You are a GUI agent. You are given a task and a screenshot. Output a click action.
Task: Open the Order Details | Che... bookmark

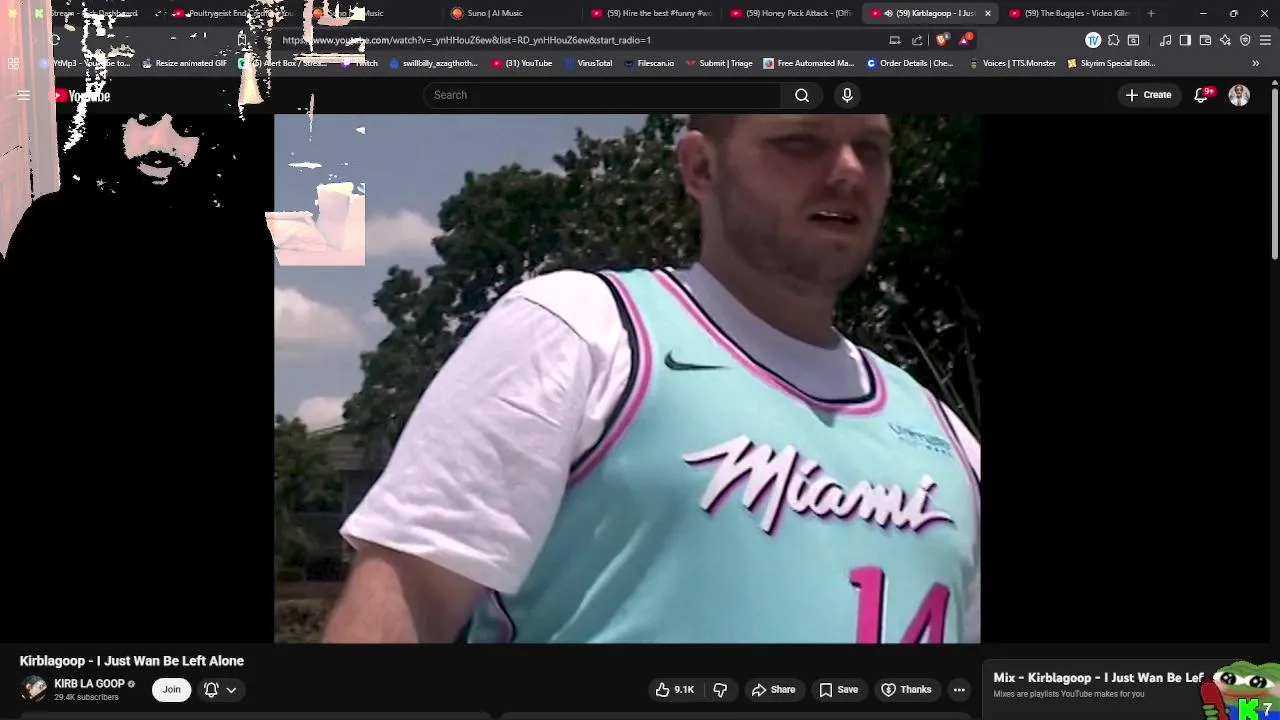pyautogui.click(x=910, y=63)
